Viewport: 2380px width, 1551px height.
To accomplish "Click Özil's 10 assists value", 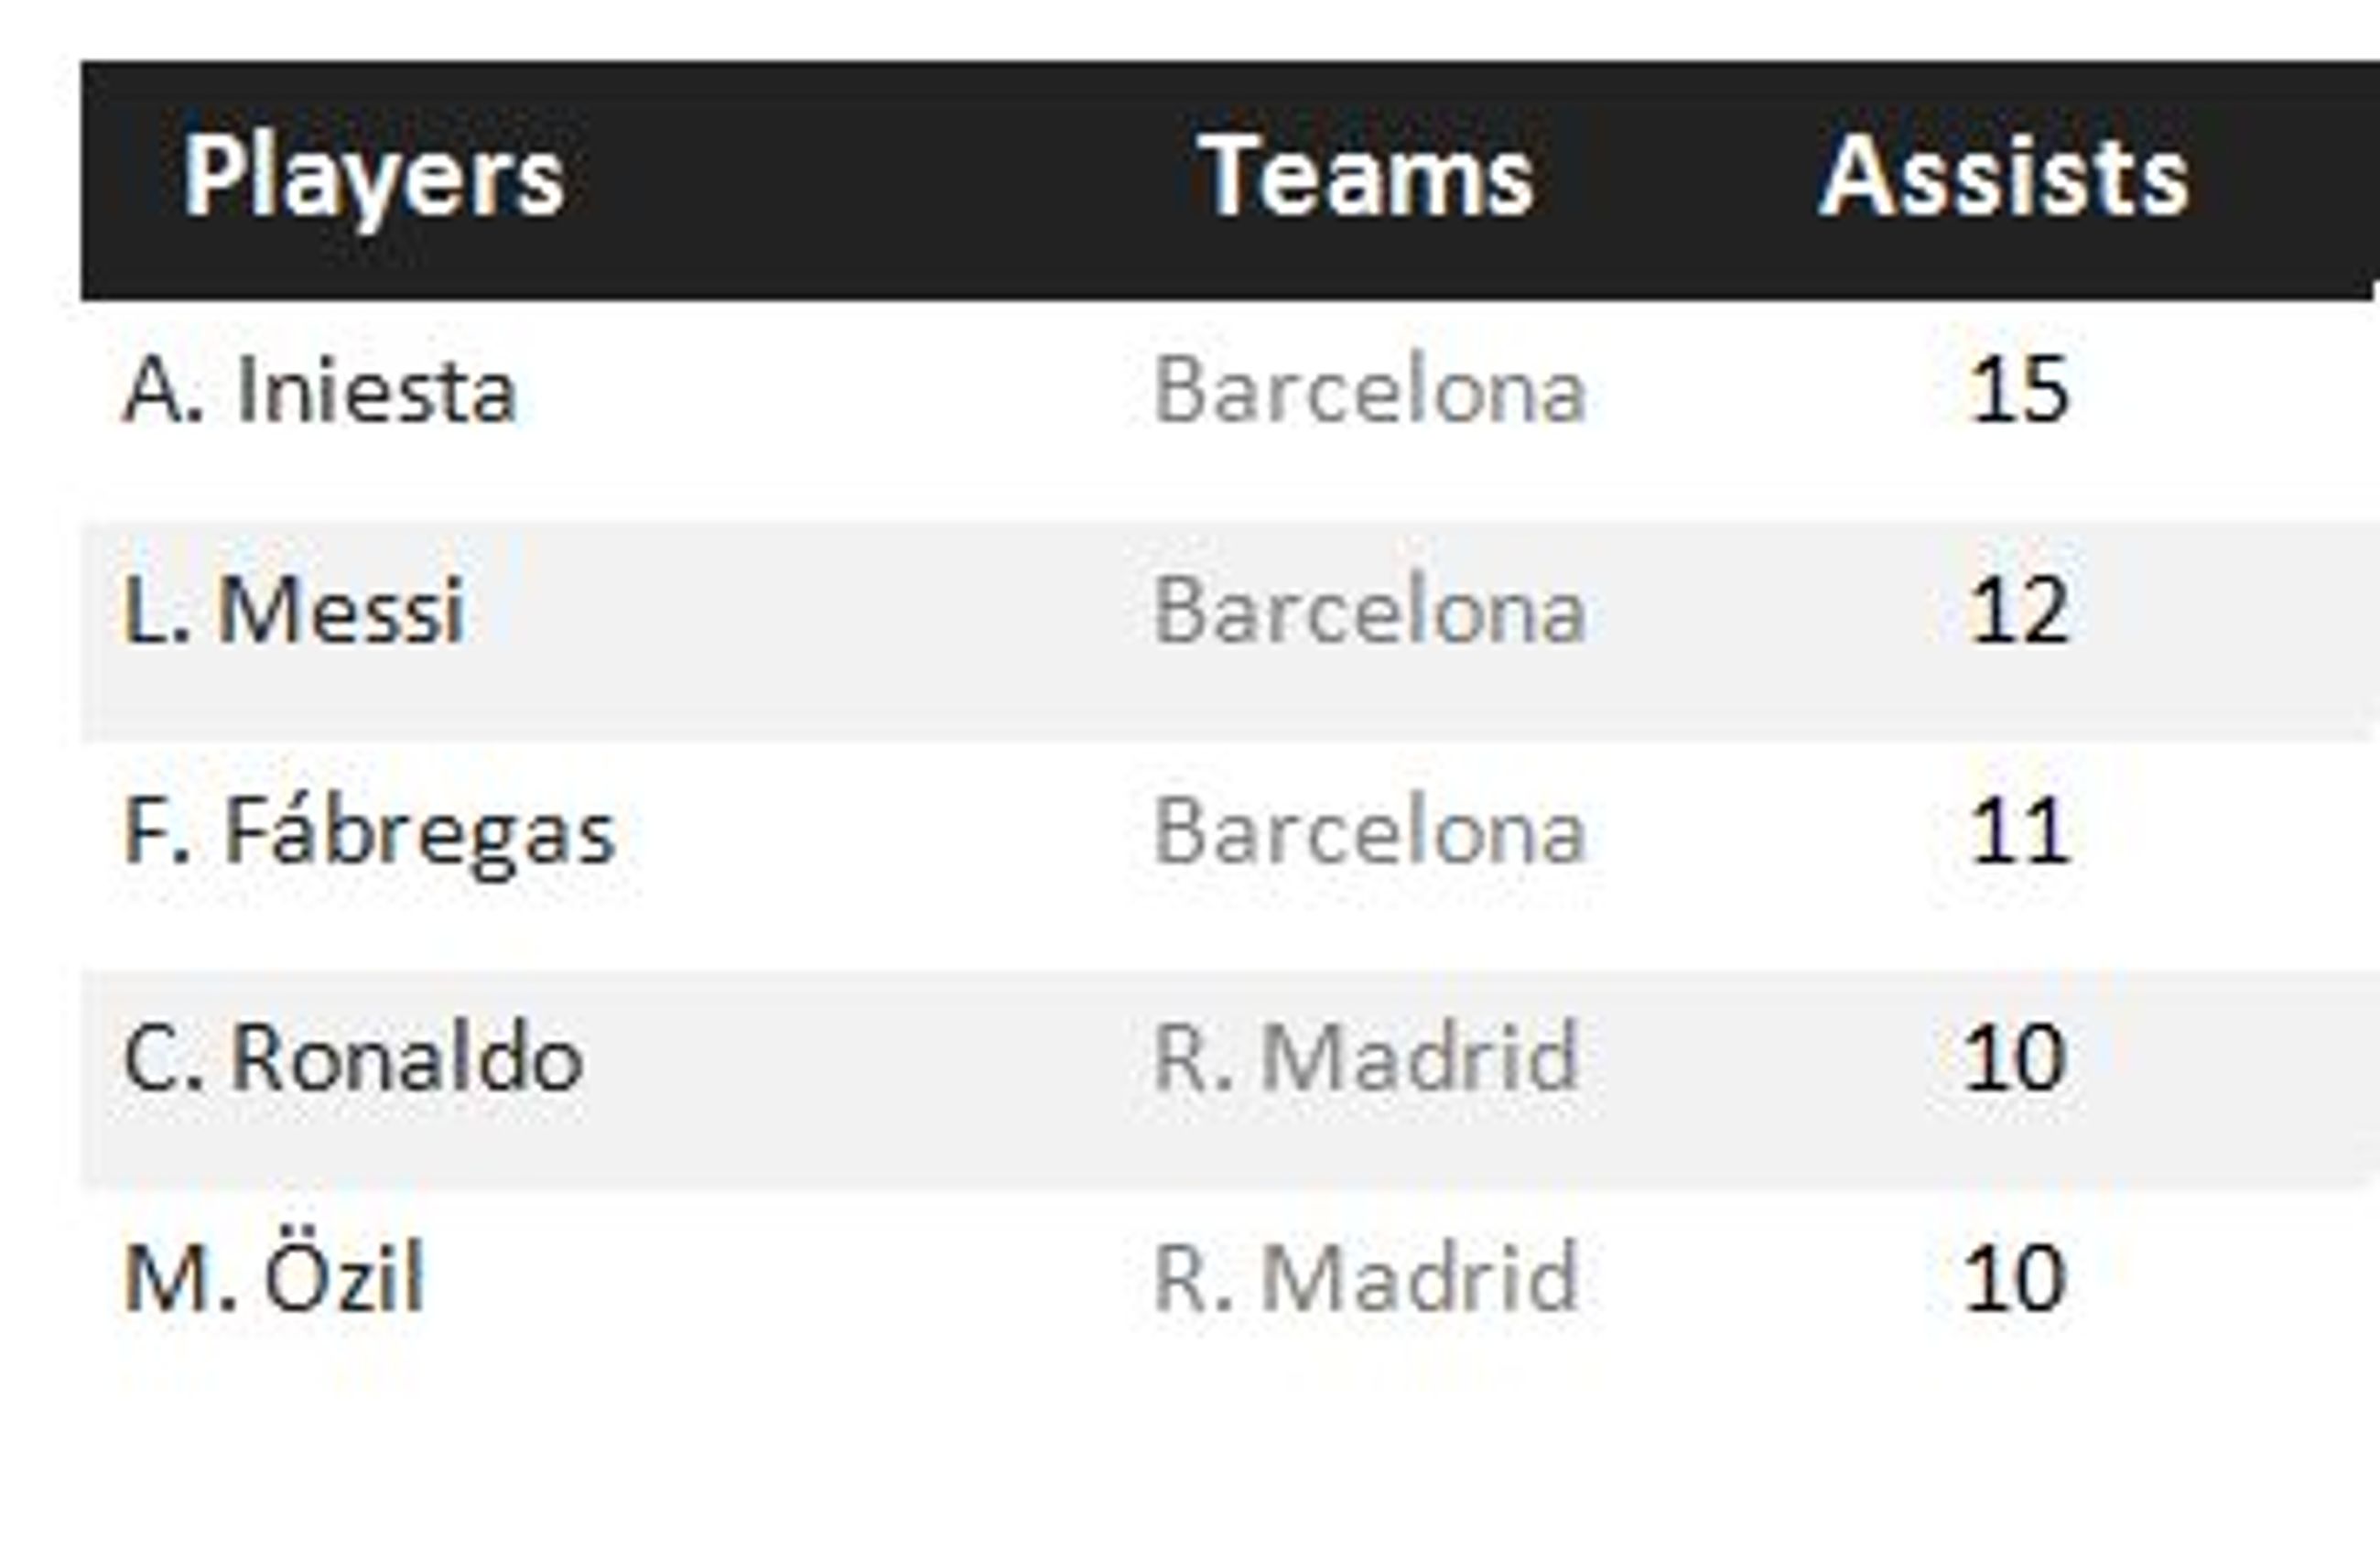I will 2015,1278.
